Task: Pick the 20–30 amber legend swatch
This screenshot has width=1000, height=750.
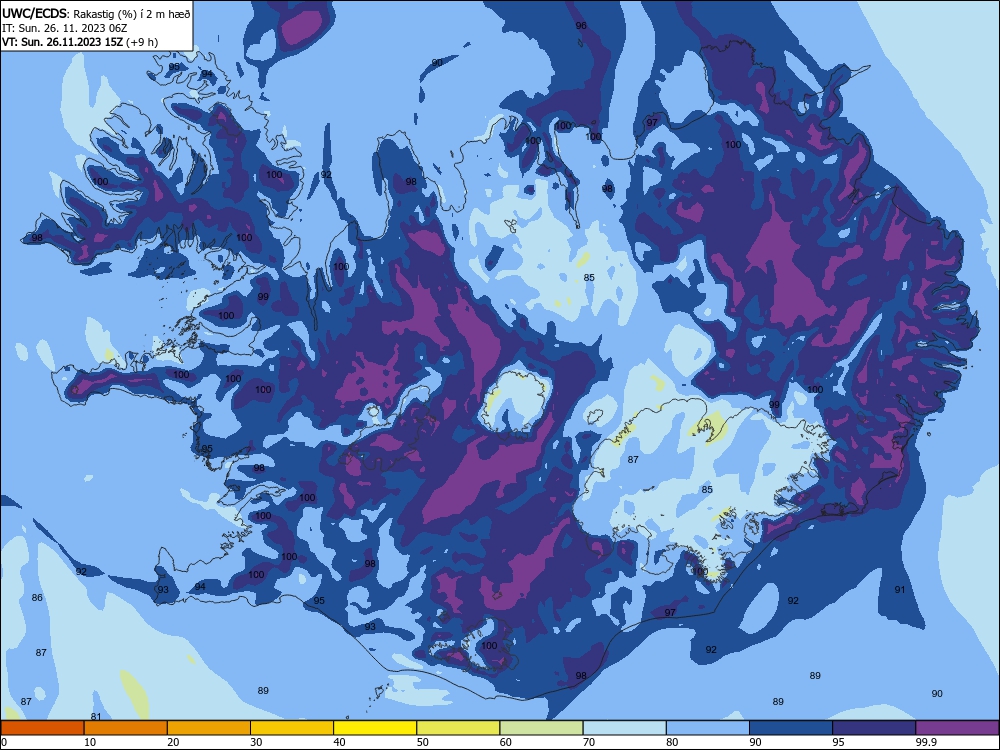Action: pos(209,728)
